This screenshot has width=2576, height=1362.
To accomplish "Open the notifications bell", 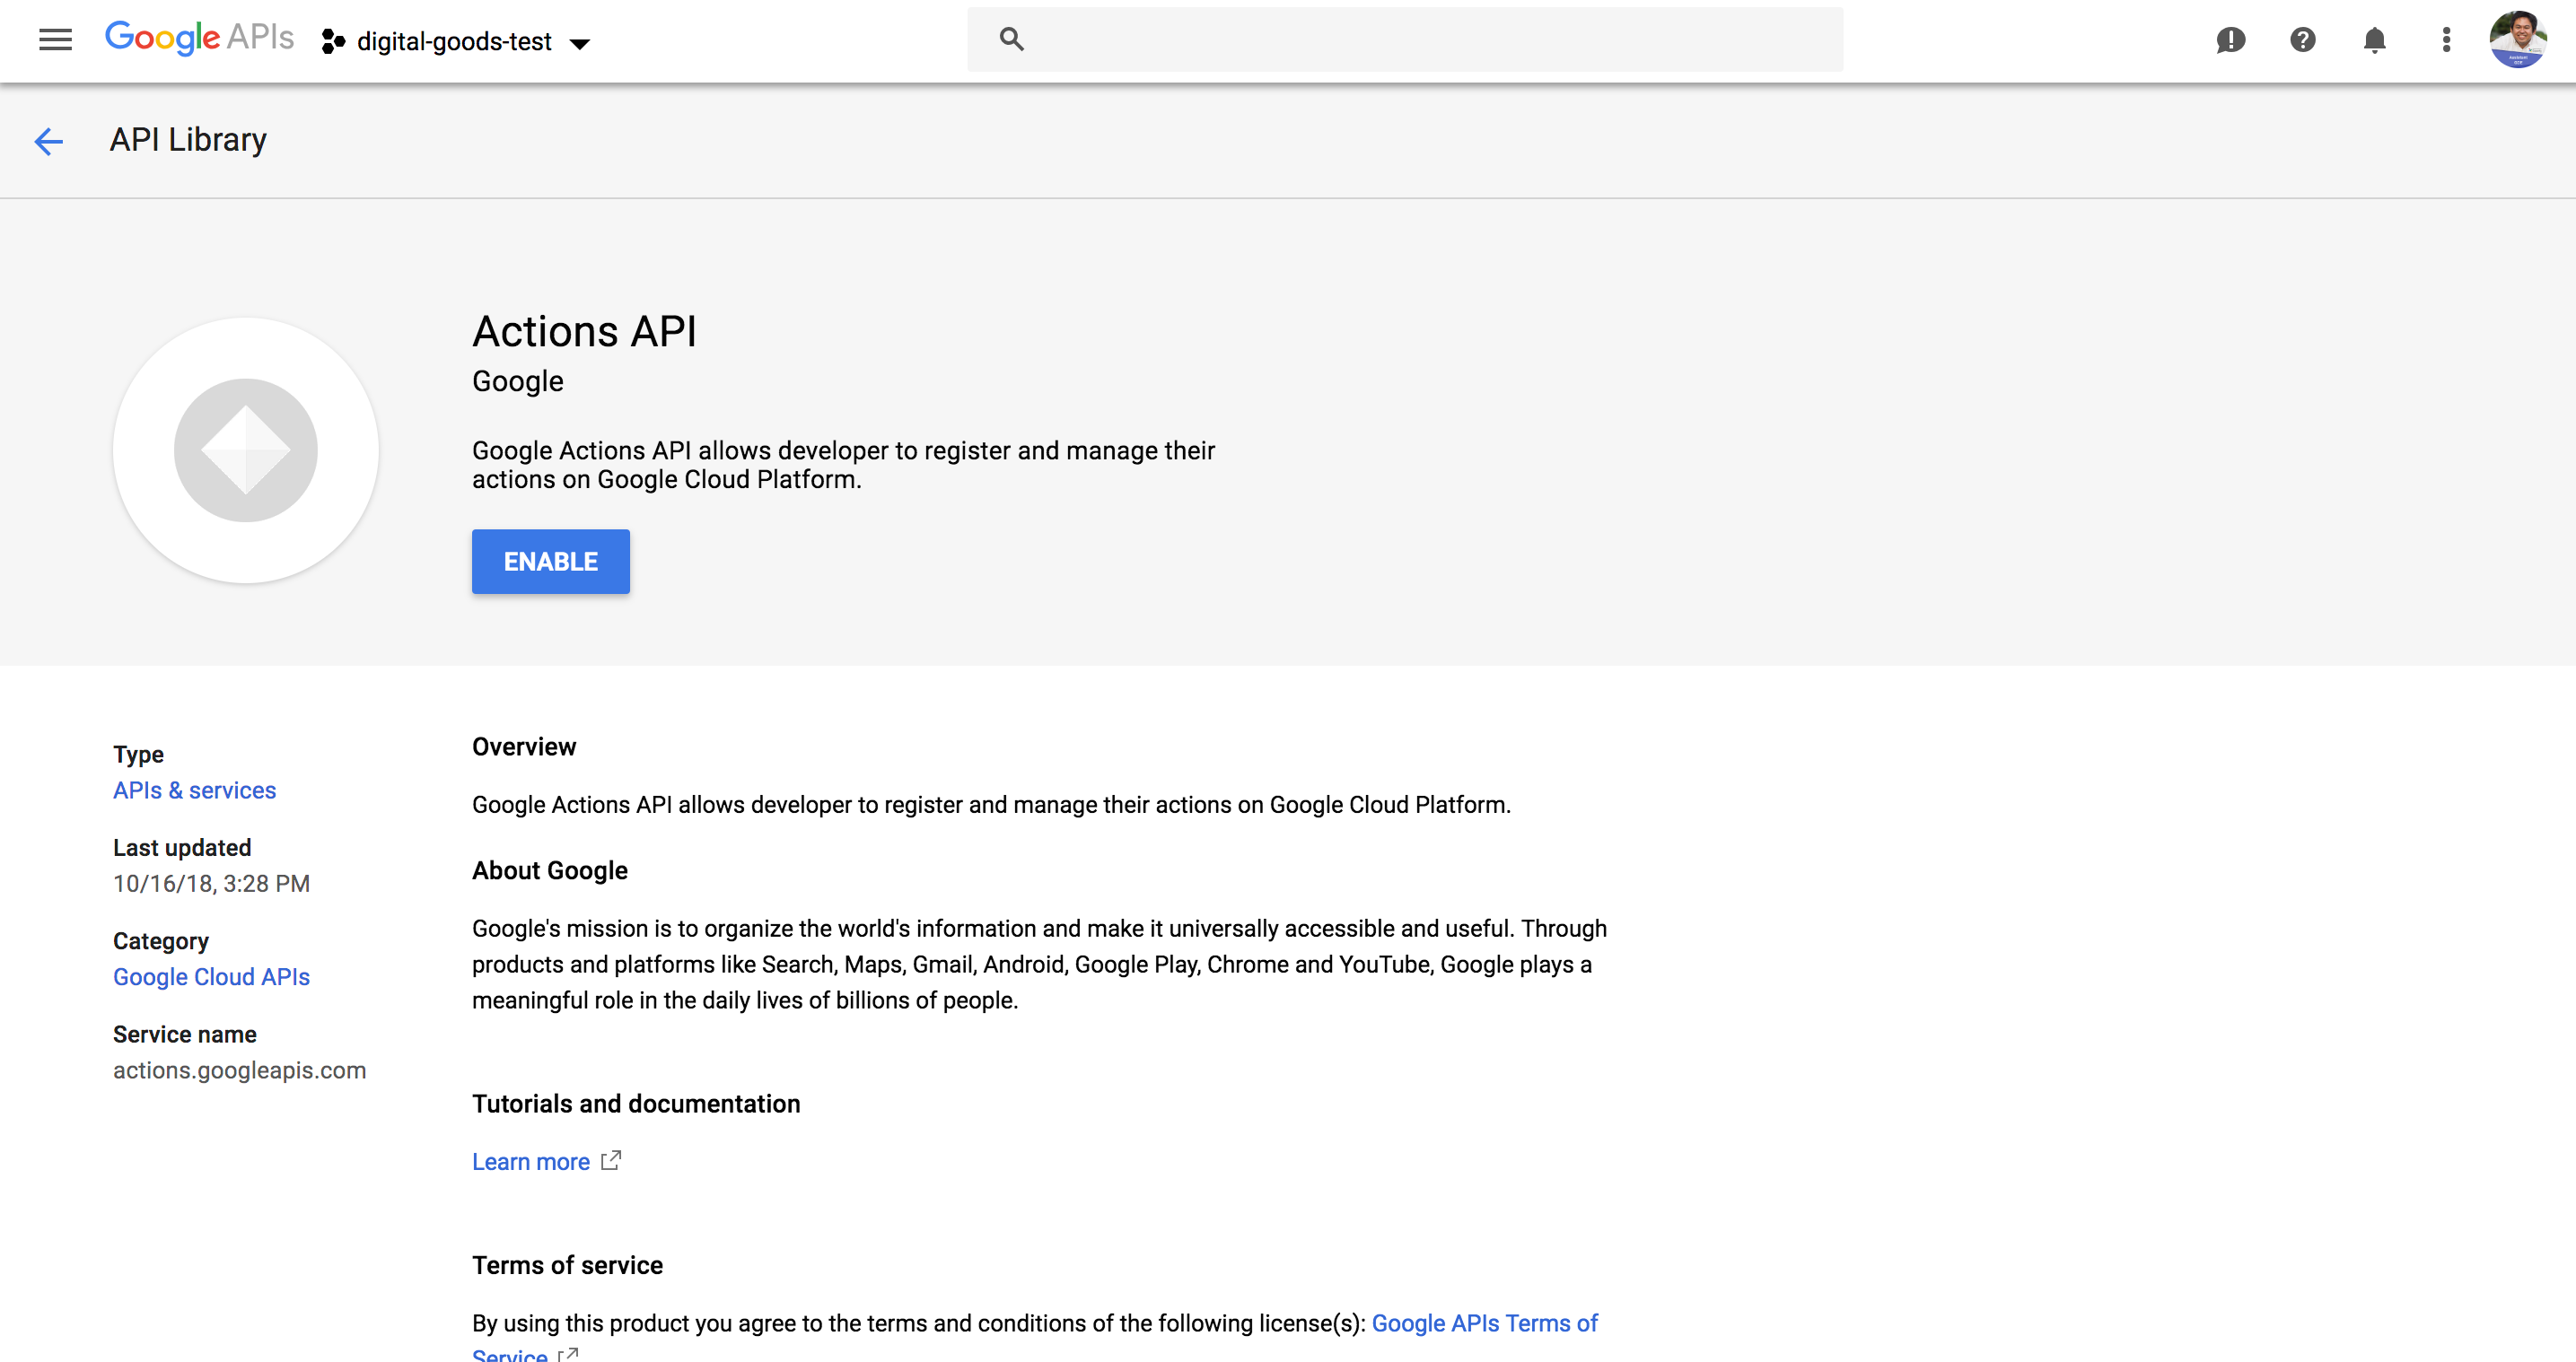I will point(2374,40).
